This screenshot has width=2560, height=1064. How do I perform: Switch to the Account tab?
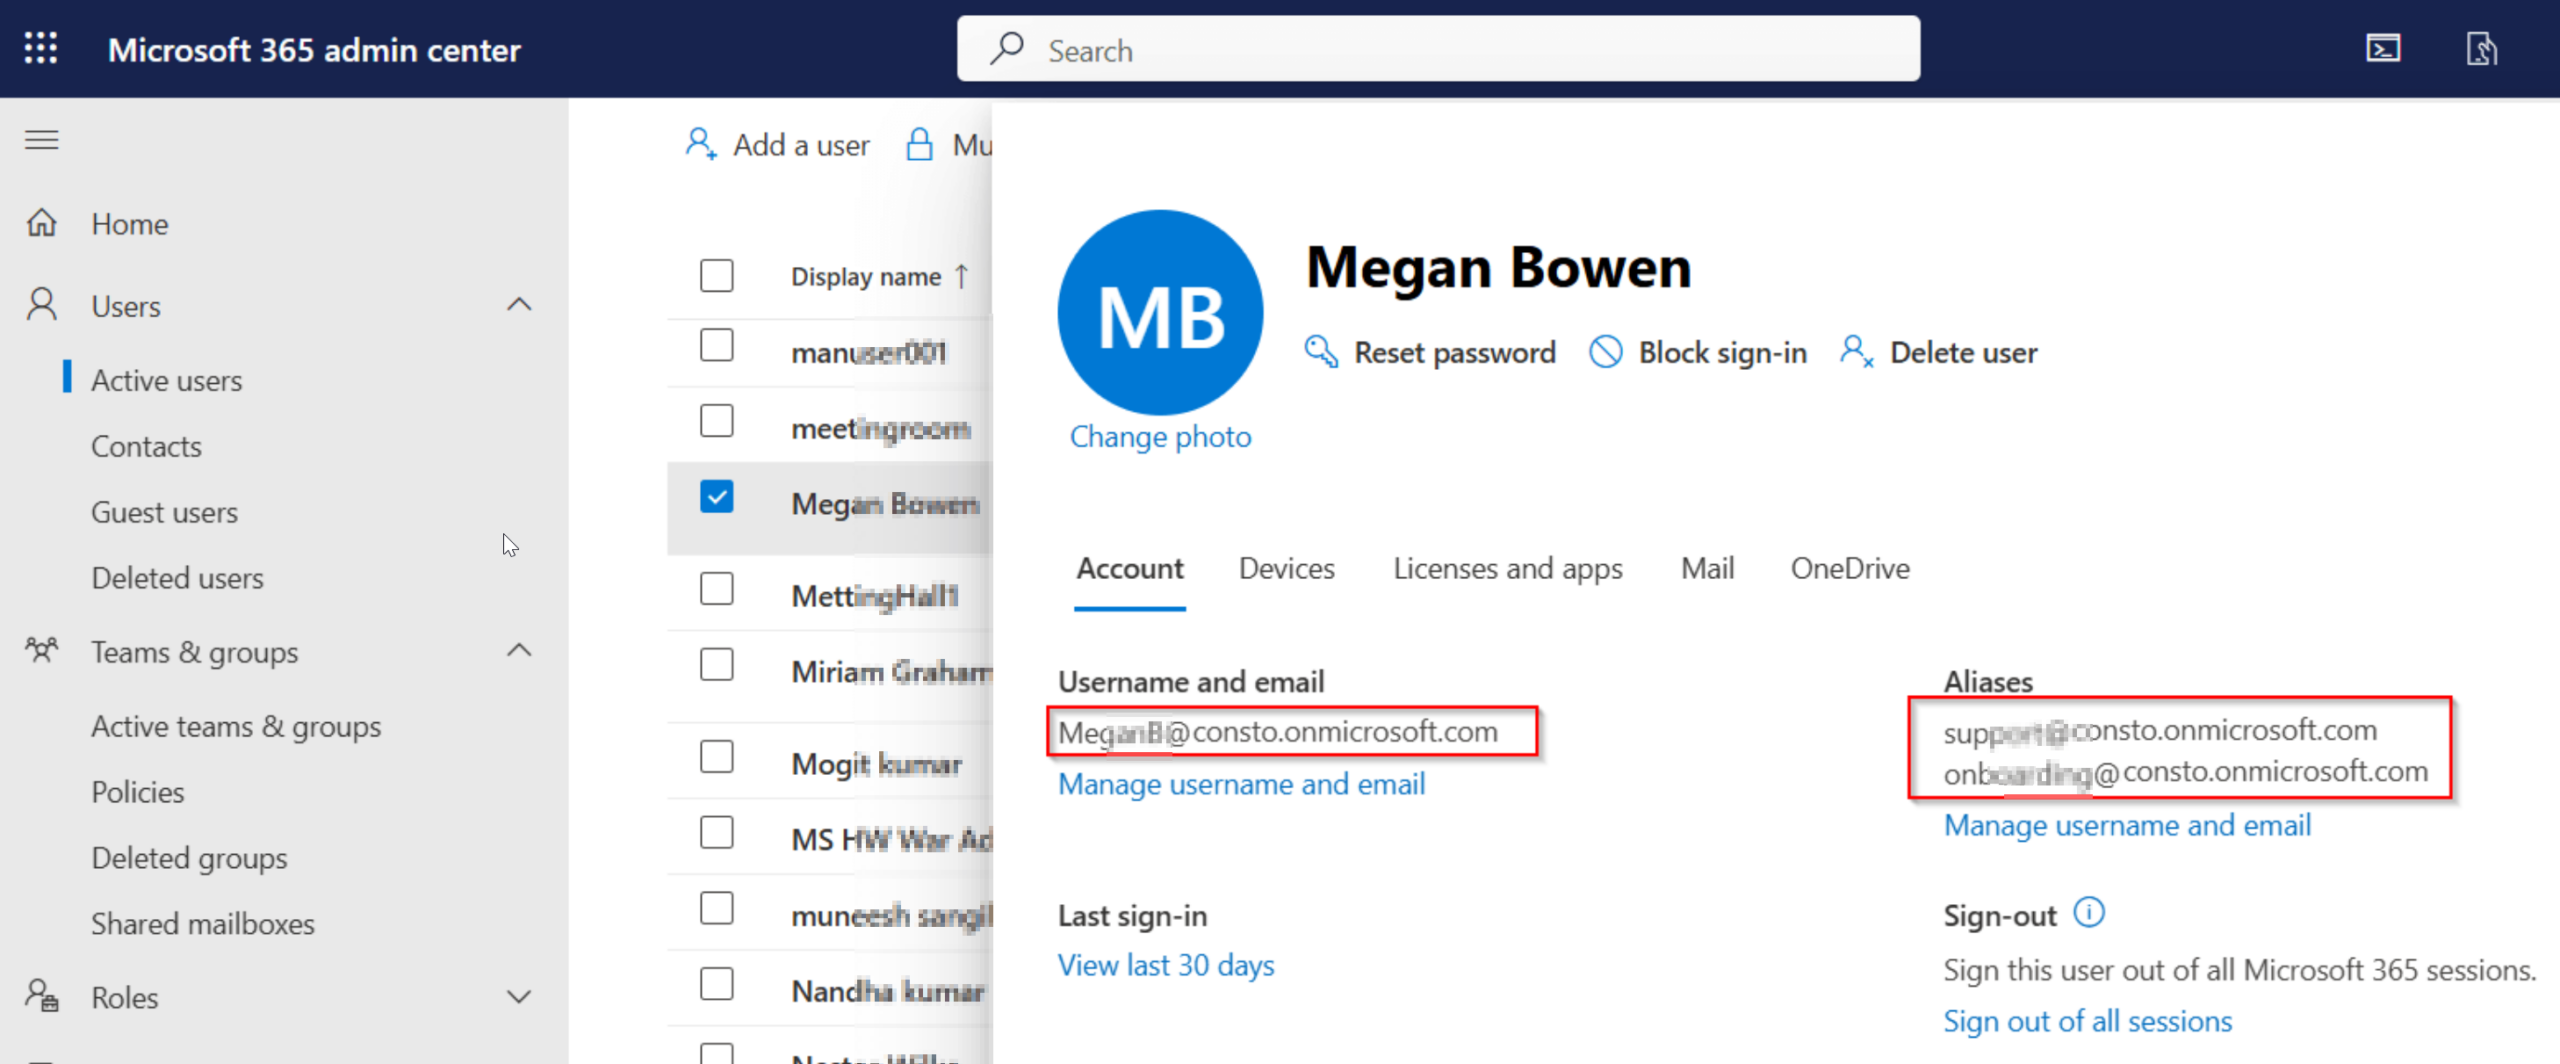(x=1130, y=568)
